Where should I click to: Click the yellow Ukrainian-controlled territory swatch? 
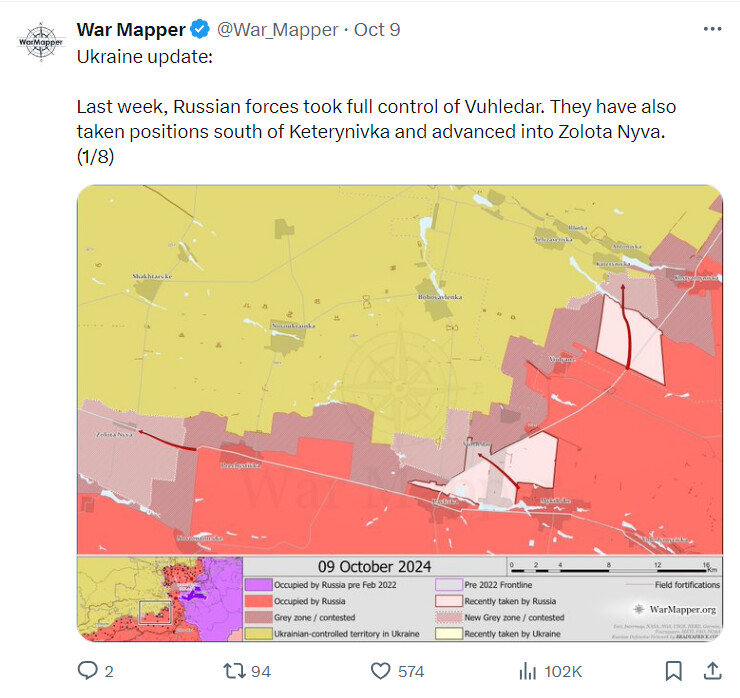(x=259, y=633)
